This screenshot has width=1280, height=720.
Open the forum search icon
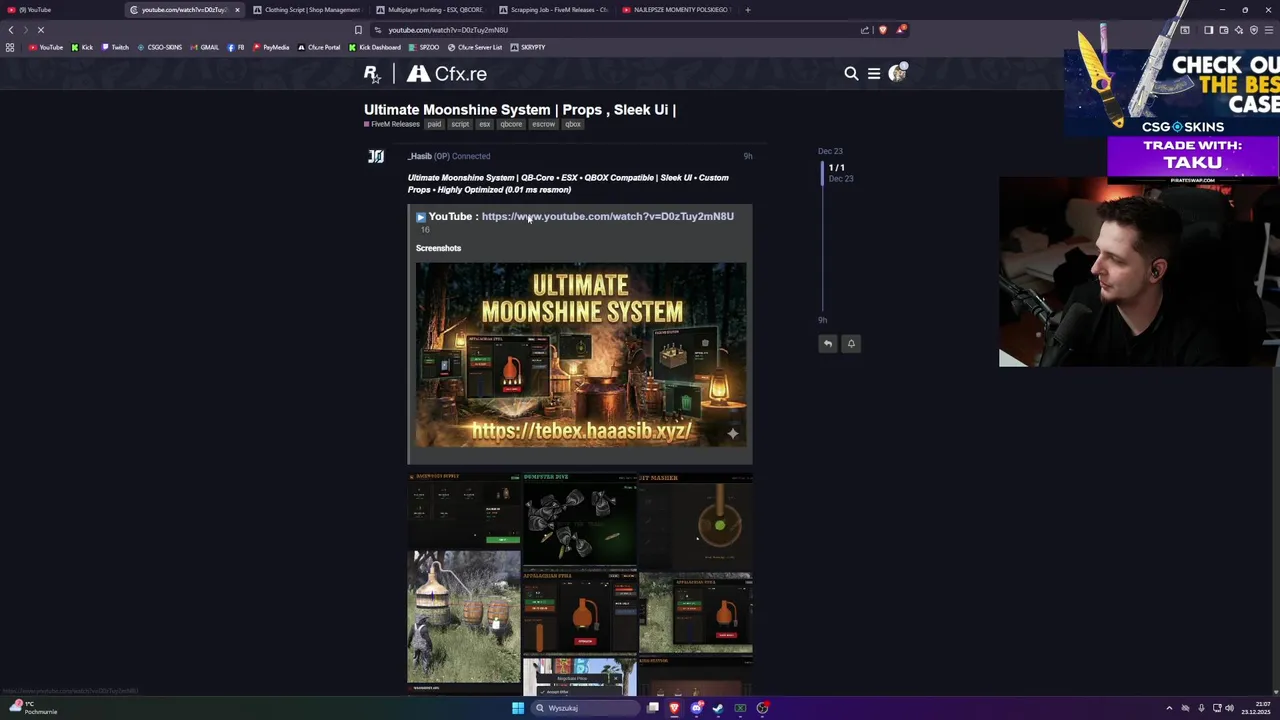coord(851,73)
